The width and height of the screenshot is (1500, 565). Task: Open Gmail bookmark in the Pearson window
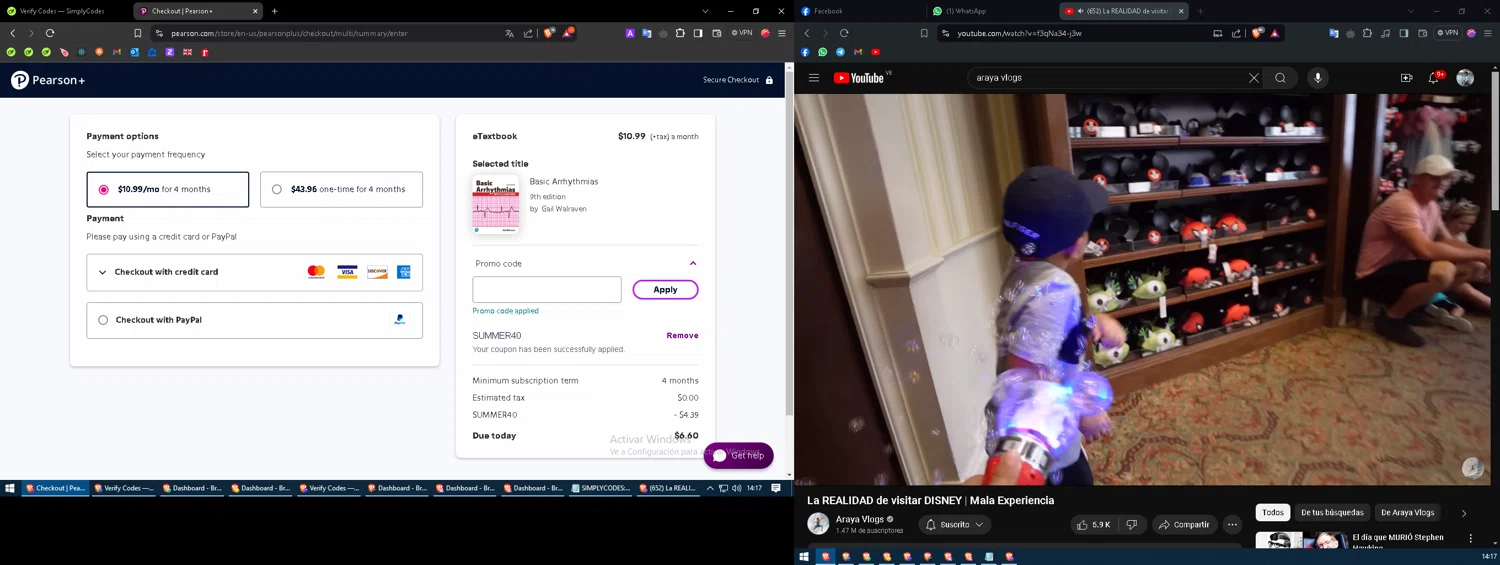[x=117, y=52]
